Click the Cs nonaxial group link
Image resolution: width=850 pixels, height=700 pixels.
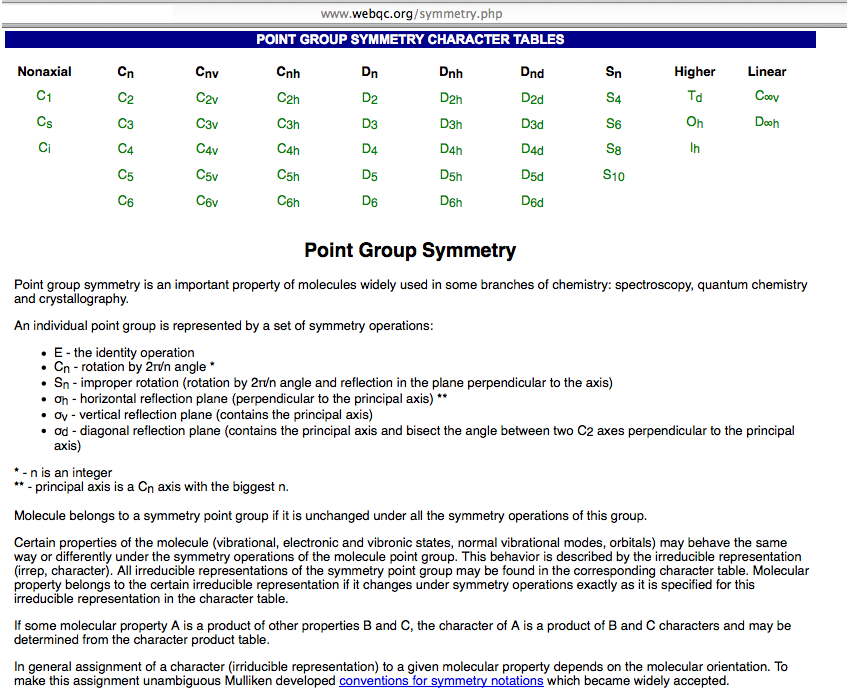point(44,123)
